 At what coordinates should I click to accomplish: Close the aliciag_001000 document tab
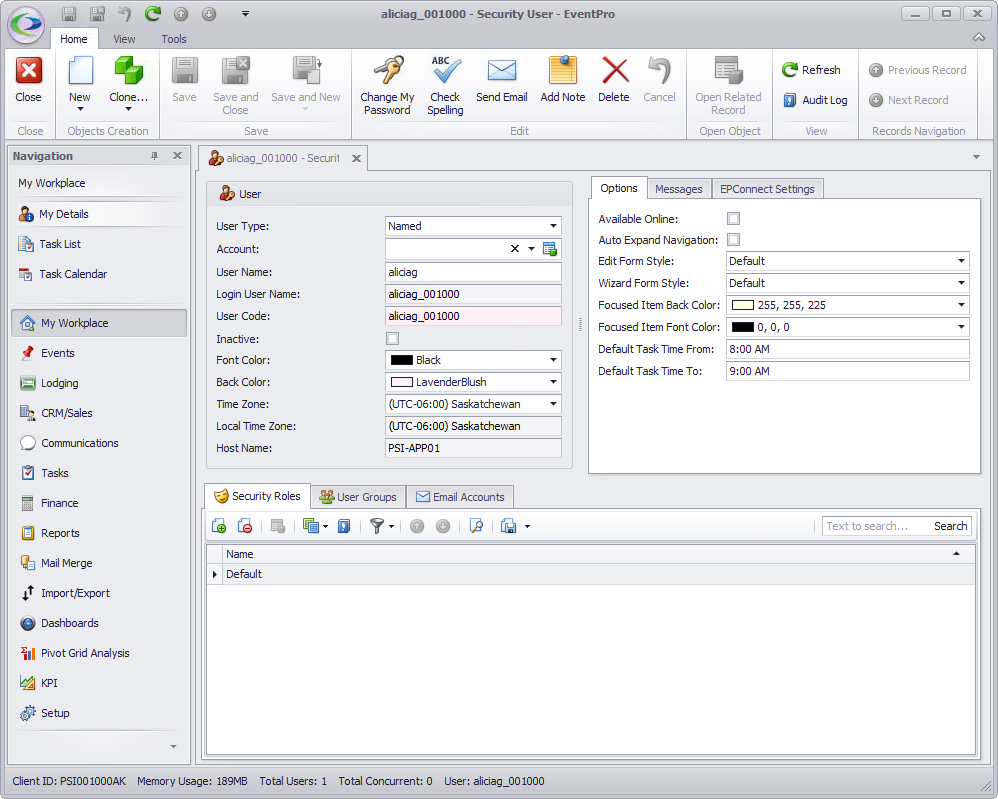point(356,159)
